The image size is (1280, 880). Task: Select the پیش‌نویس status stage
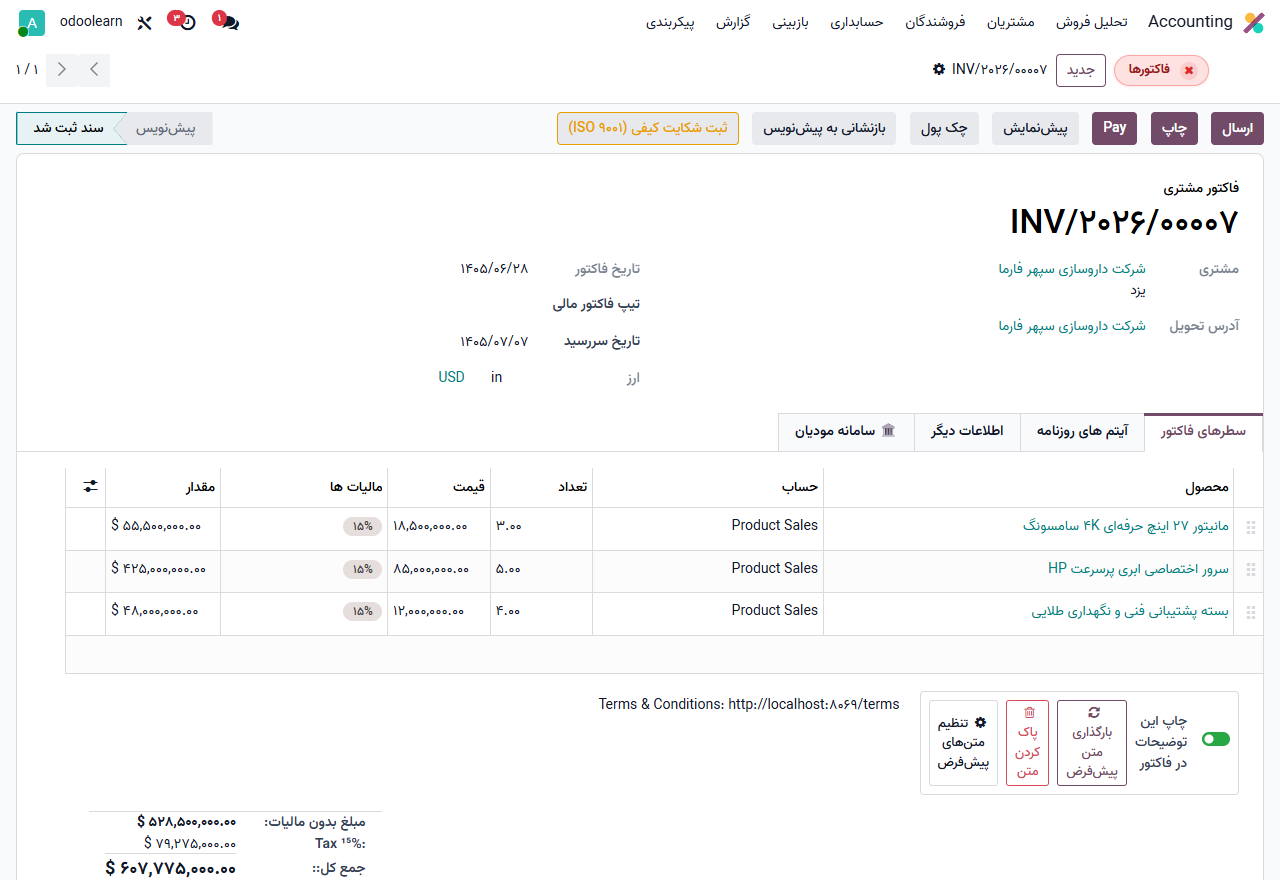click(x=166, y=129)
